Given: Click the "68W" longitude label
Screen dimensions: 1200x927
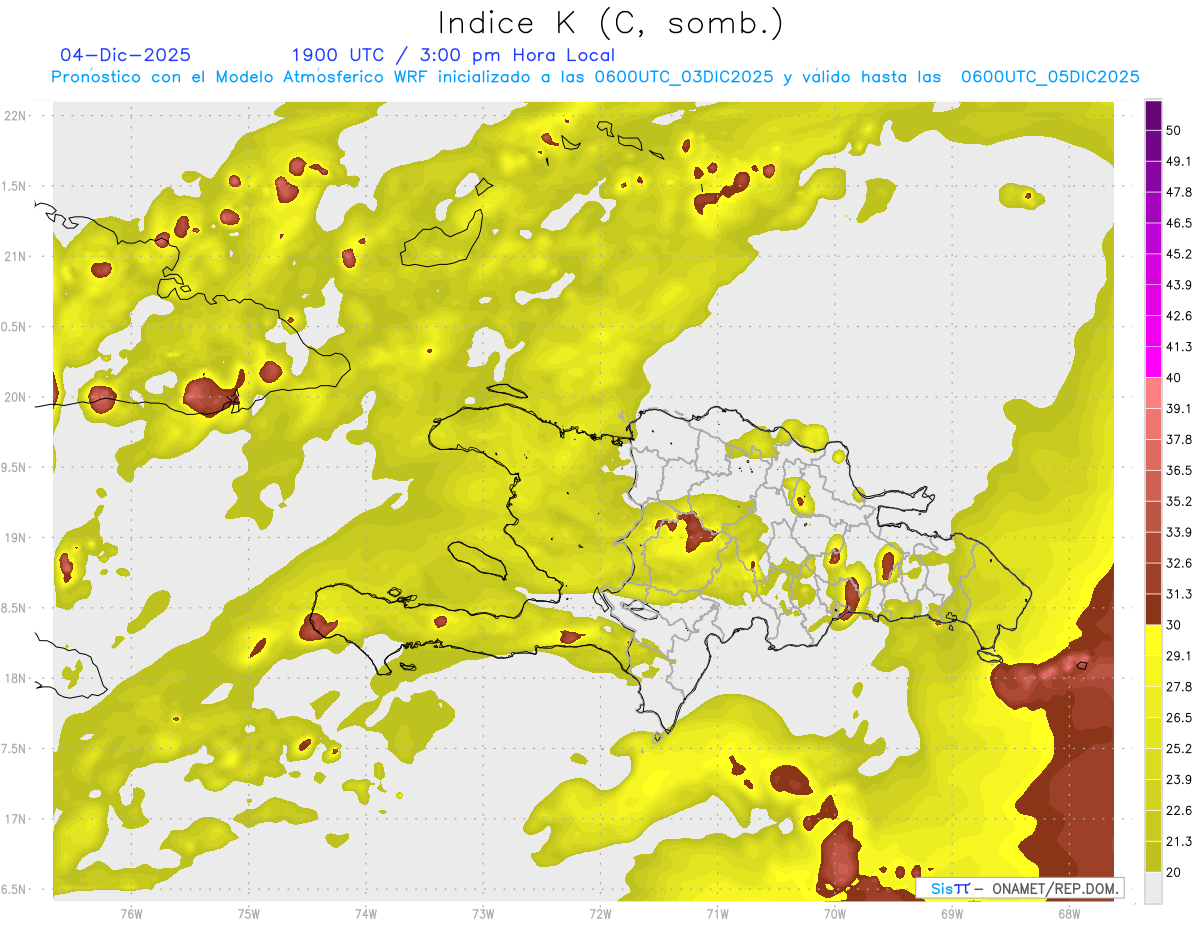Looking at the screenshot, I should pyautogui.click(x=1068, y=913).
